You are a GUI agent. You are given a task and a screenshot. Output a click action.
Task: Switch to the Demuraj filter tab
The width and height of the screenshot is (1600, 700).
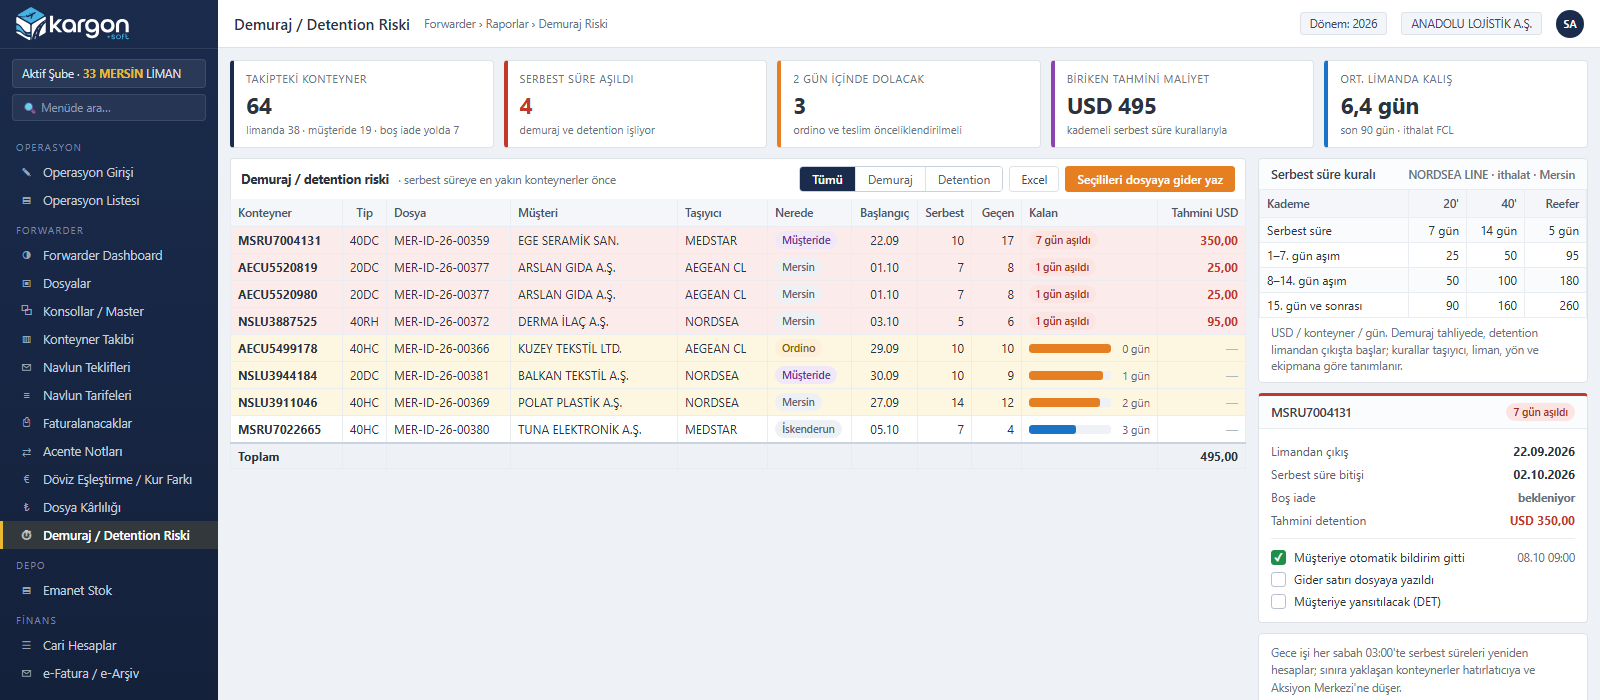click(890, 180)
